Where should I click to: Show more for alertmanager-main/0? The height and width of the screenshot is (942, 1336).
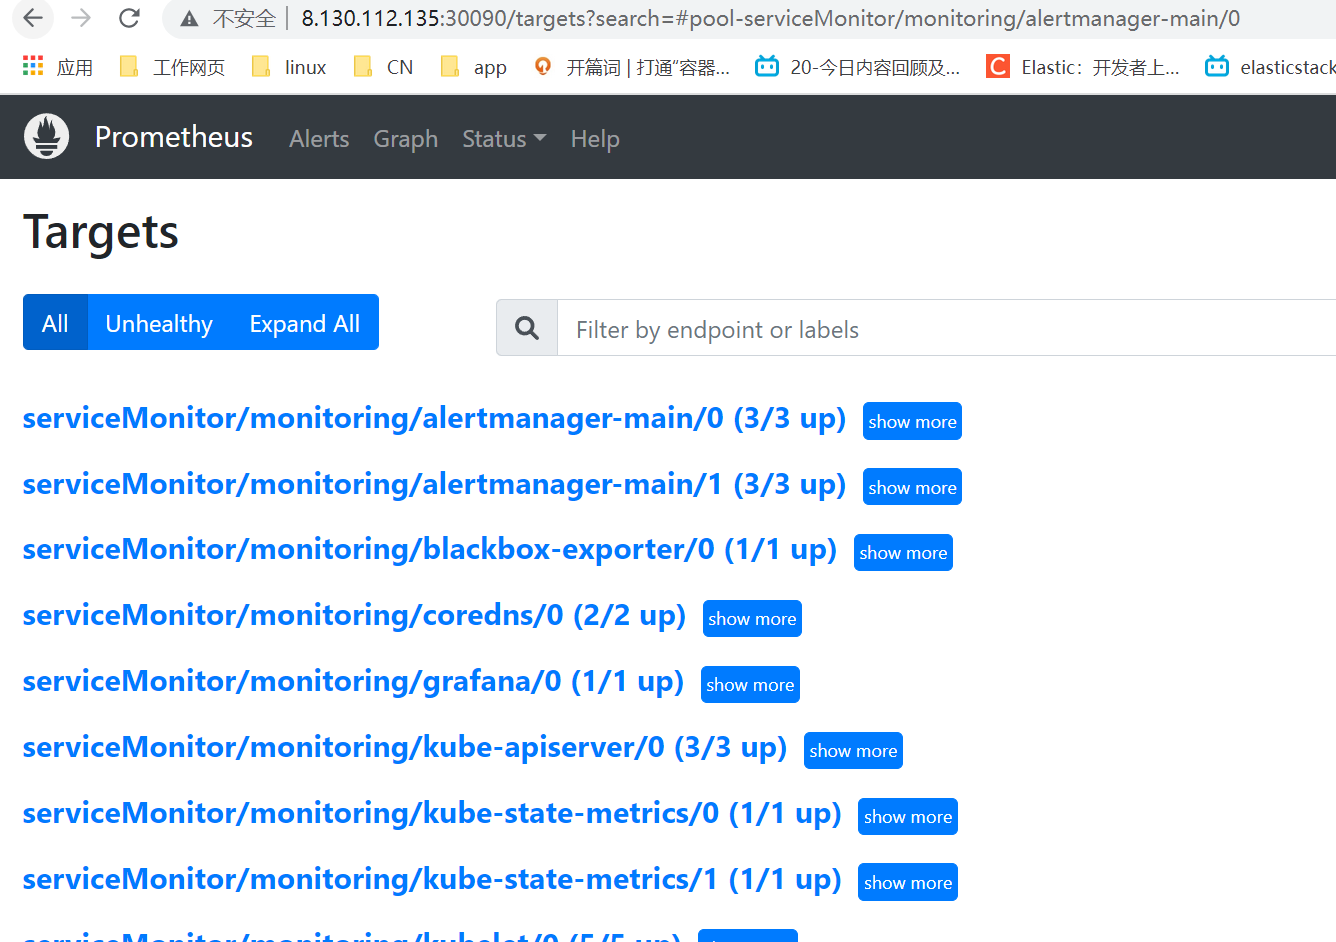click(912, 421)
